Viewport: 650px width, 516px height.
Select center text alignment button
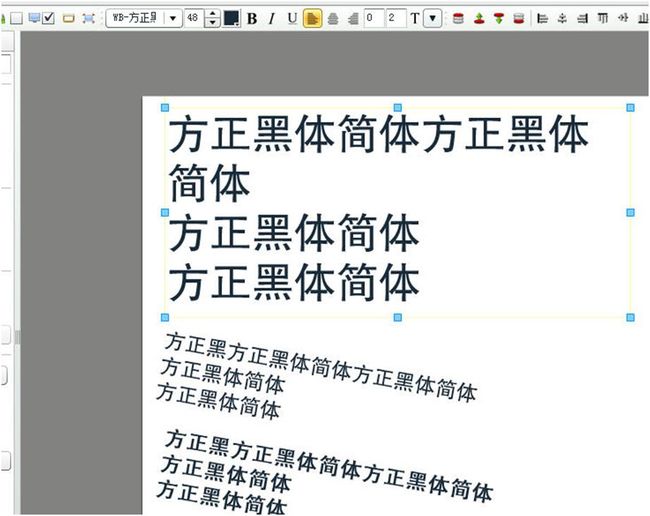pyautogui.click(x=333, y=19)
